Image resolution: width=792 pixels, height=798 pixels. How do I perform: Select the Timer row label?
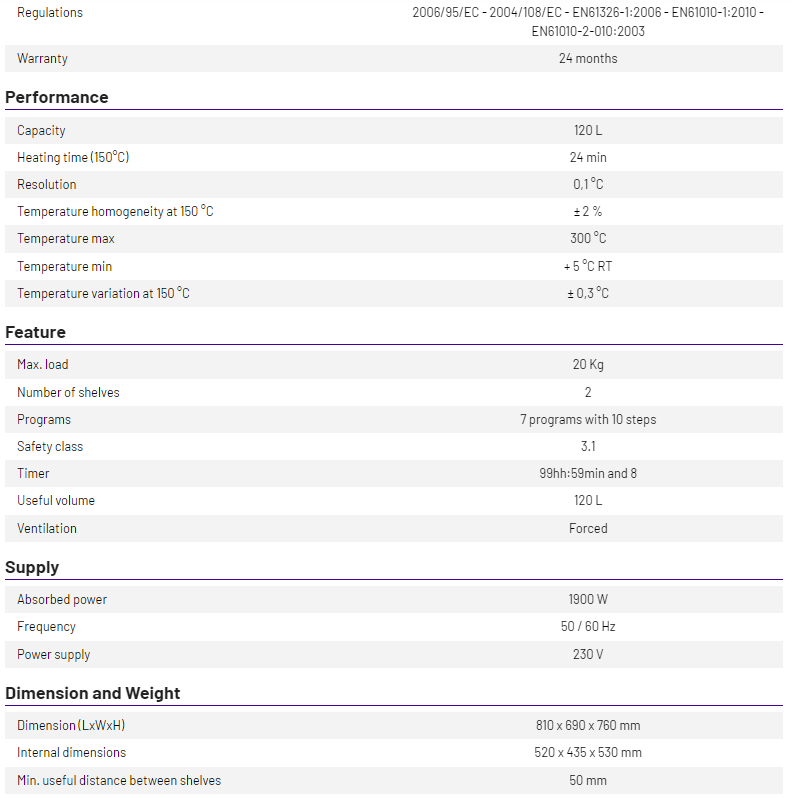coord(33,473)
